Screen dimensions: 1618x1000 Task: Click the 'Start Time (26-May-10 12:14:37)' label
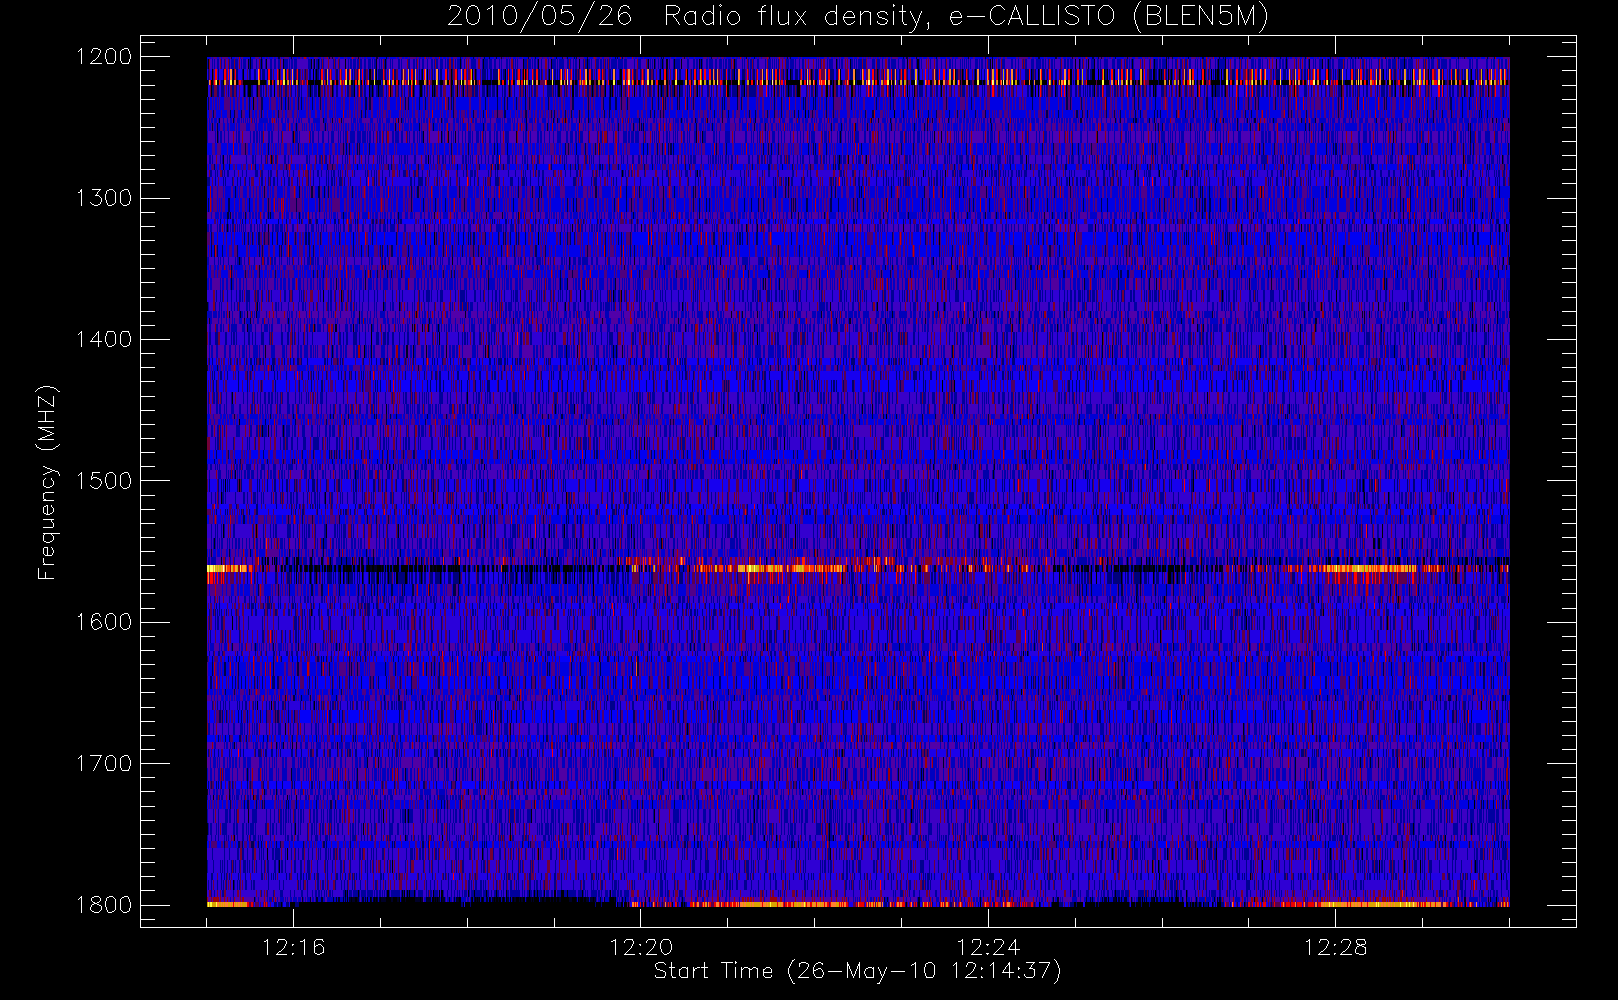point(857,971)
